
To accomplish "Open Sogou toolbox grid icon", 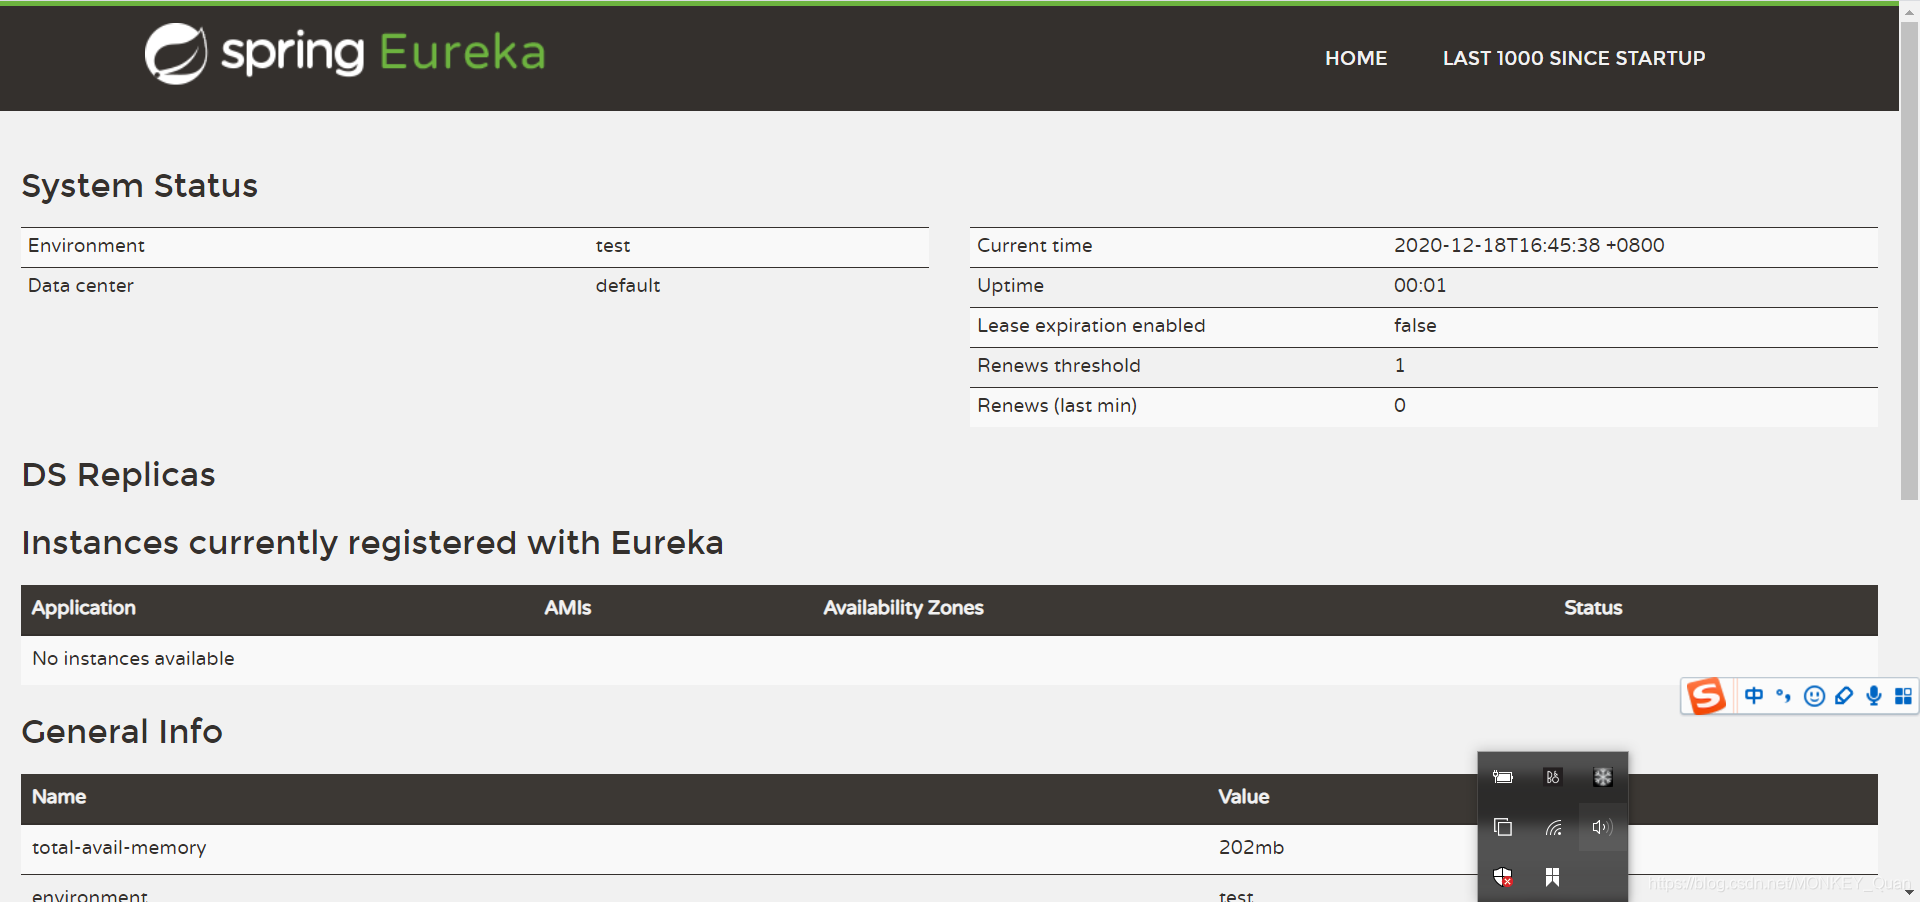I will 1903,696.
